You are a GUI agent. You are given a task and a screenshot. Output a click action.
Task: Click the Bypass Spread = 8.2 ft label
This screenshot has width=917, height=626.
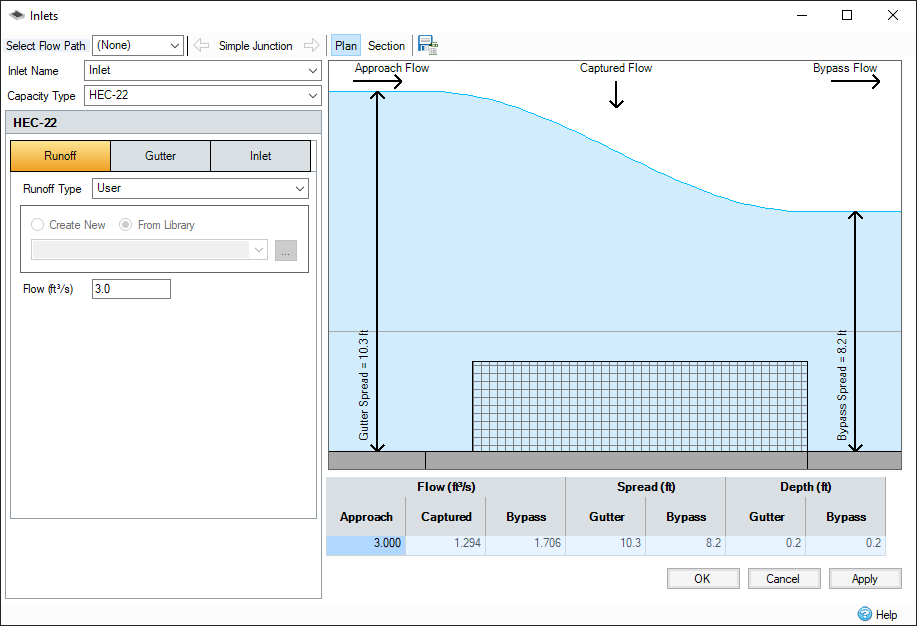(x=842, y=385)
